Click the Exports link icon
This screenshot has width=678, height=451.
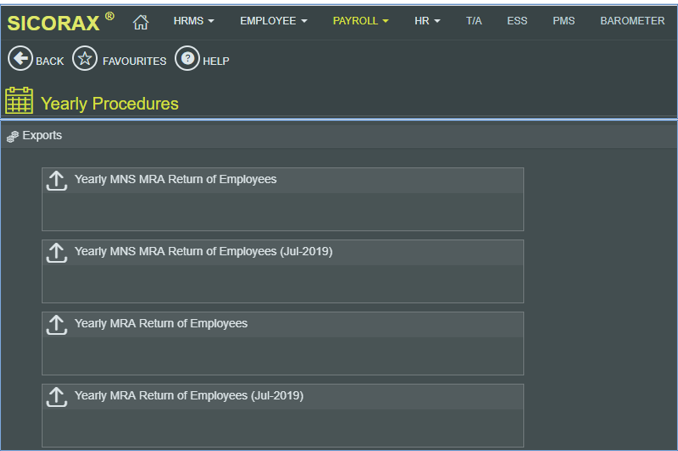pyautogui.click(x=12, y=136)
